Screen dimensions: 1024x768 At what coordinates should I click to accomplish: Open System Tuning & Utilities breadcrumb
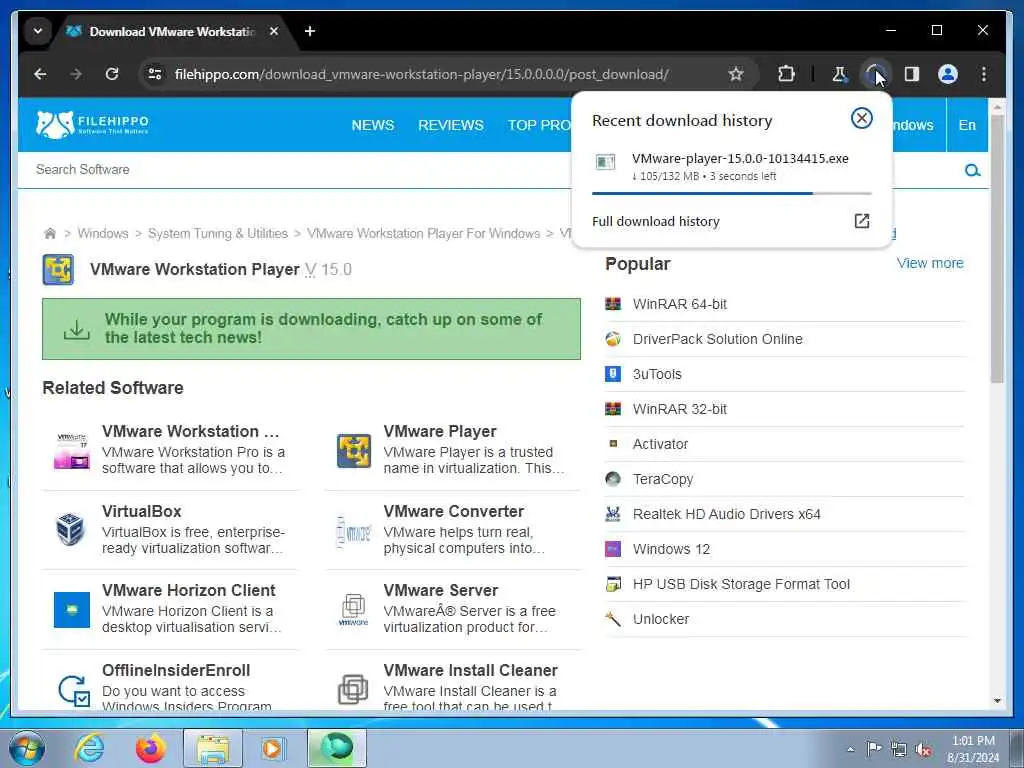(217, 233)
